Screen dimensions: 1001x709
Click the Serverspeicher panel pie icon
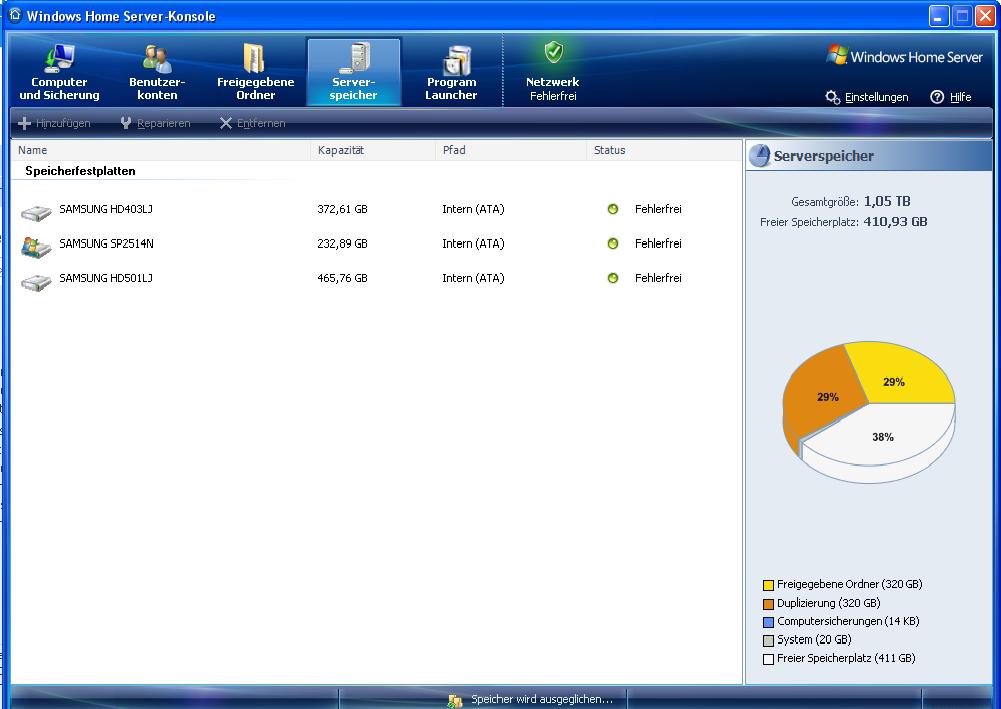759,156
